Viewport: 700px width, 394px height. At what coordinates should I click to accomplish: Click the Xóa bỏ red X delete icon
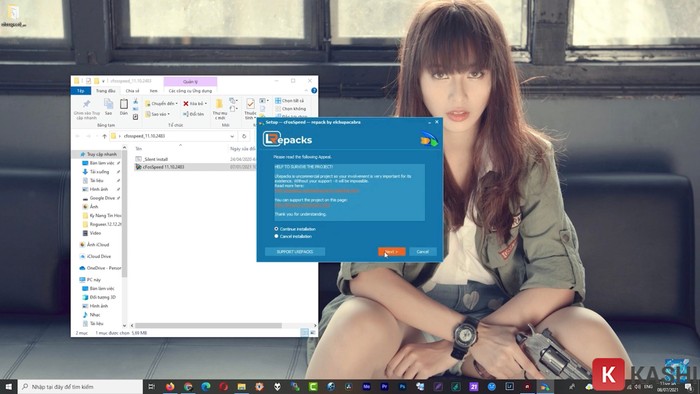186,104
